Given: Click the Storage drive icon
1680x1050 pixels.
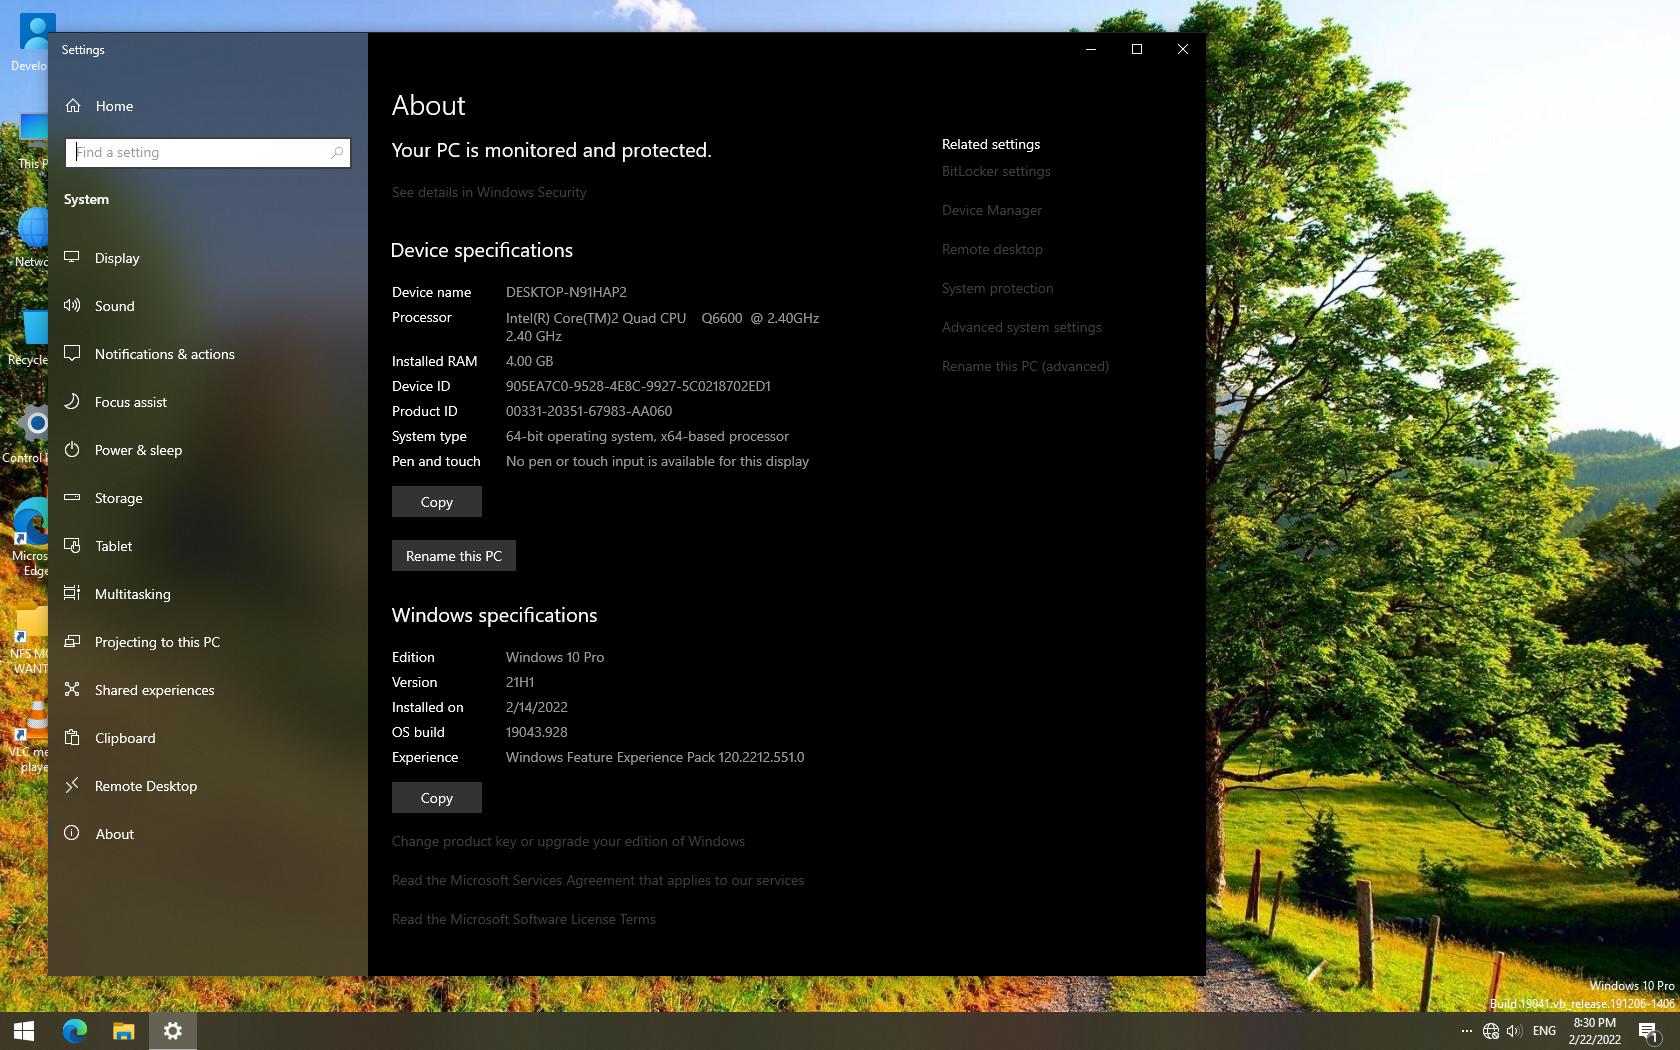Looking at the screenshot, I should pos(72,497).
